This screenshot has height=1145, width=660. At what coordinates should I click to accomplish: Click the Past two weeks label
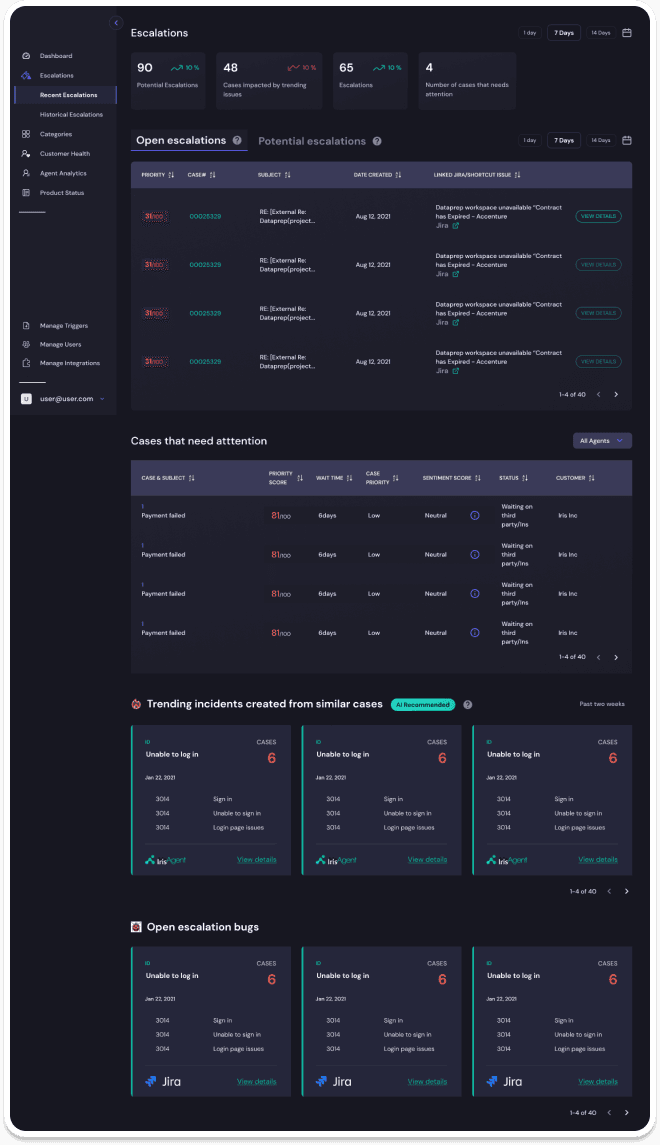pos(602,704)
